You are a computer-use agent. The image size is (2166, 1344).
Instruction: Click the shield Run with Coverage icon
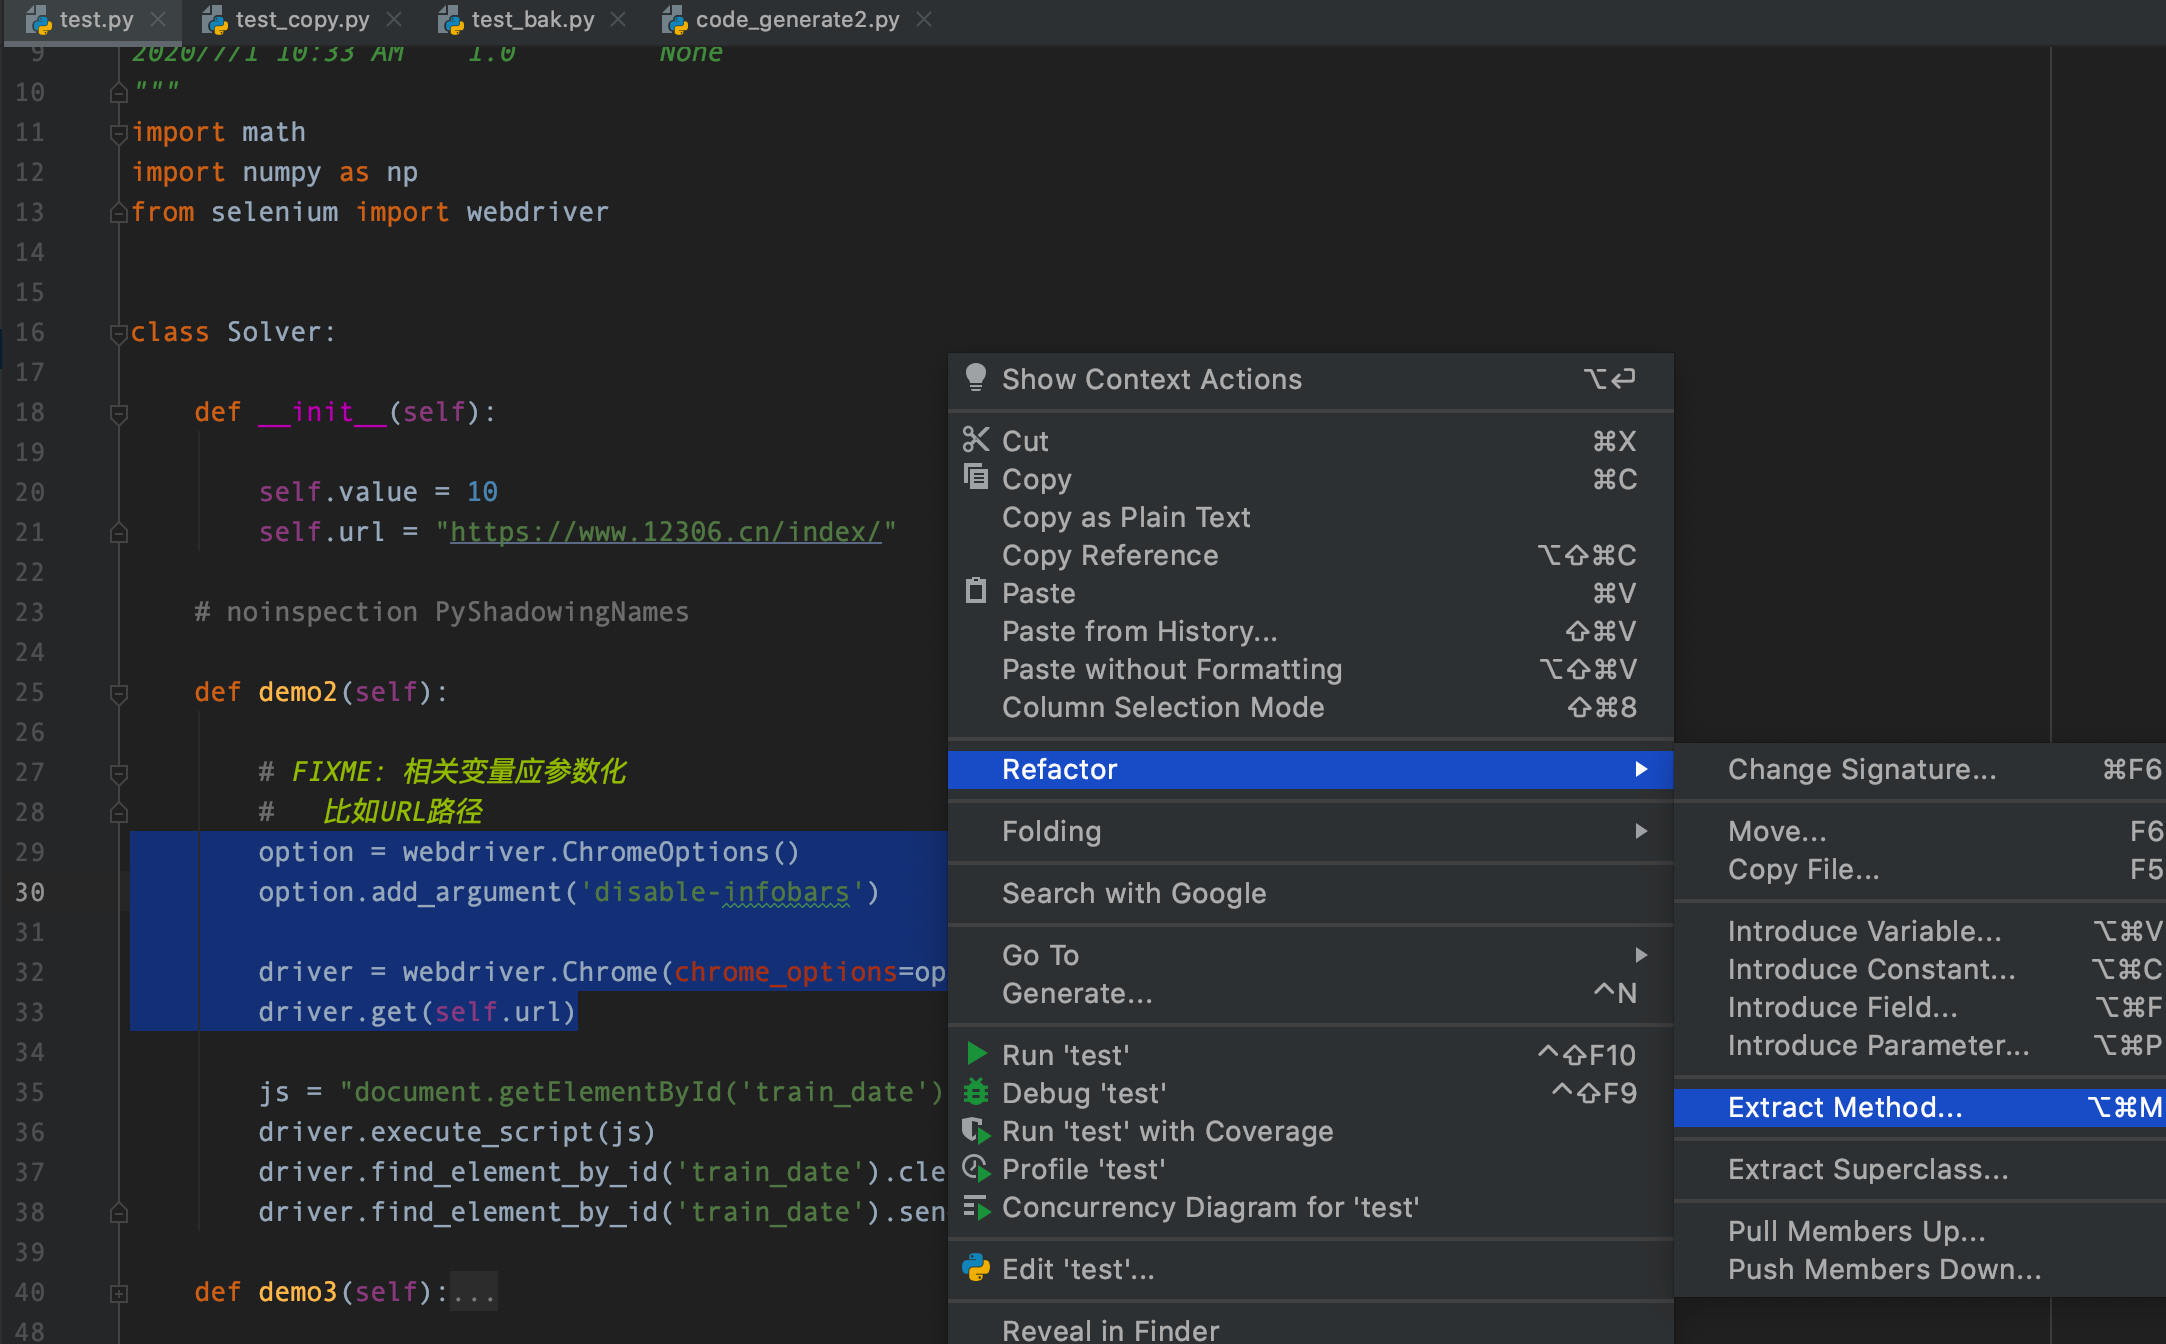(976, 1130)
